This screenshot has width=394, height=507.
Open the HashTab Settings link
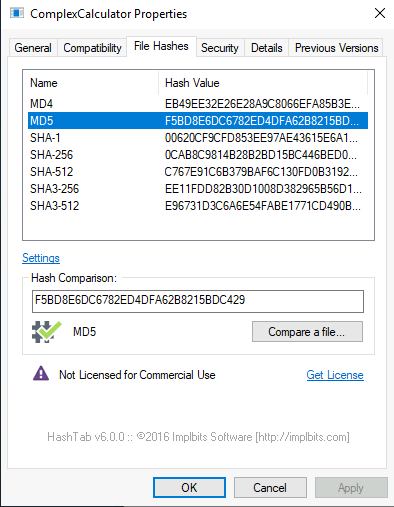[41, 258]
